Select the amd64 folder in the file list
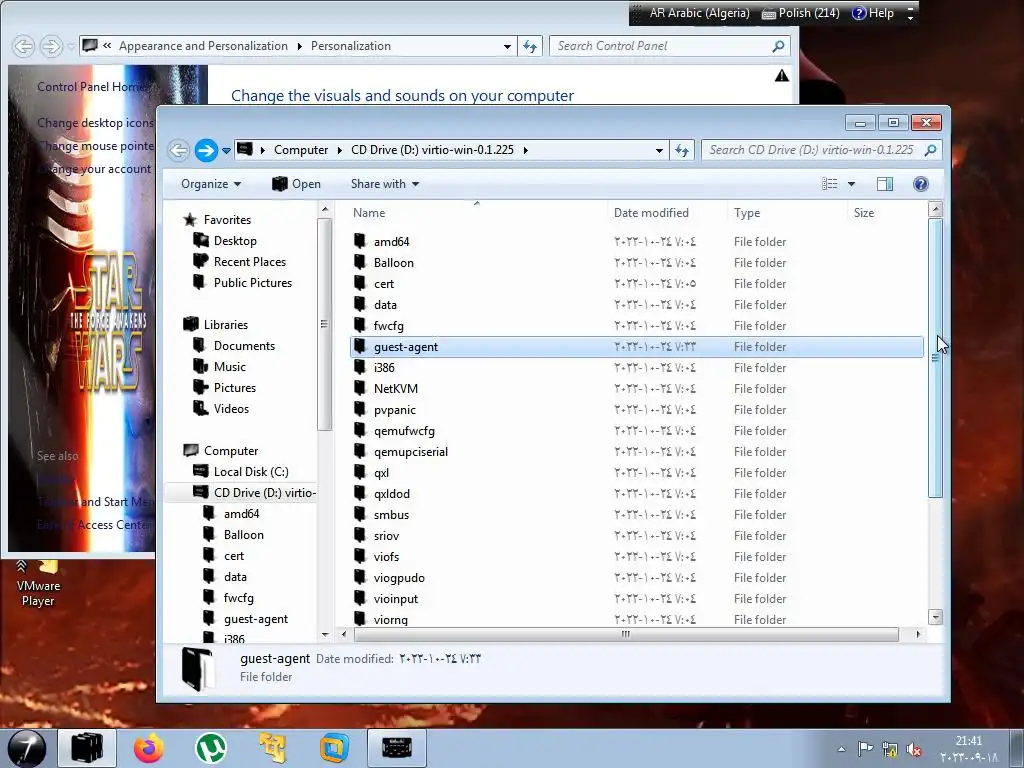Screen dimensions: 1024x768 coord(637,242)
